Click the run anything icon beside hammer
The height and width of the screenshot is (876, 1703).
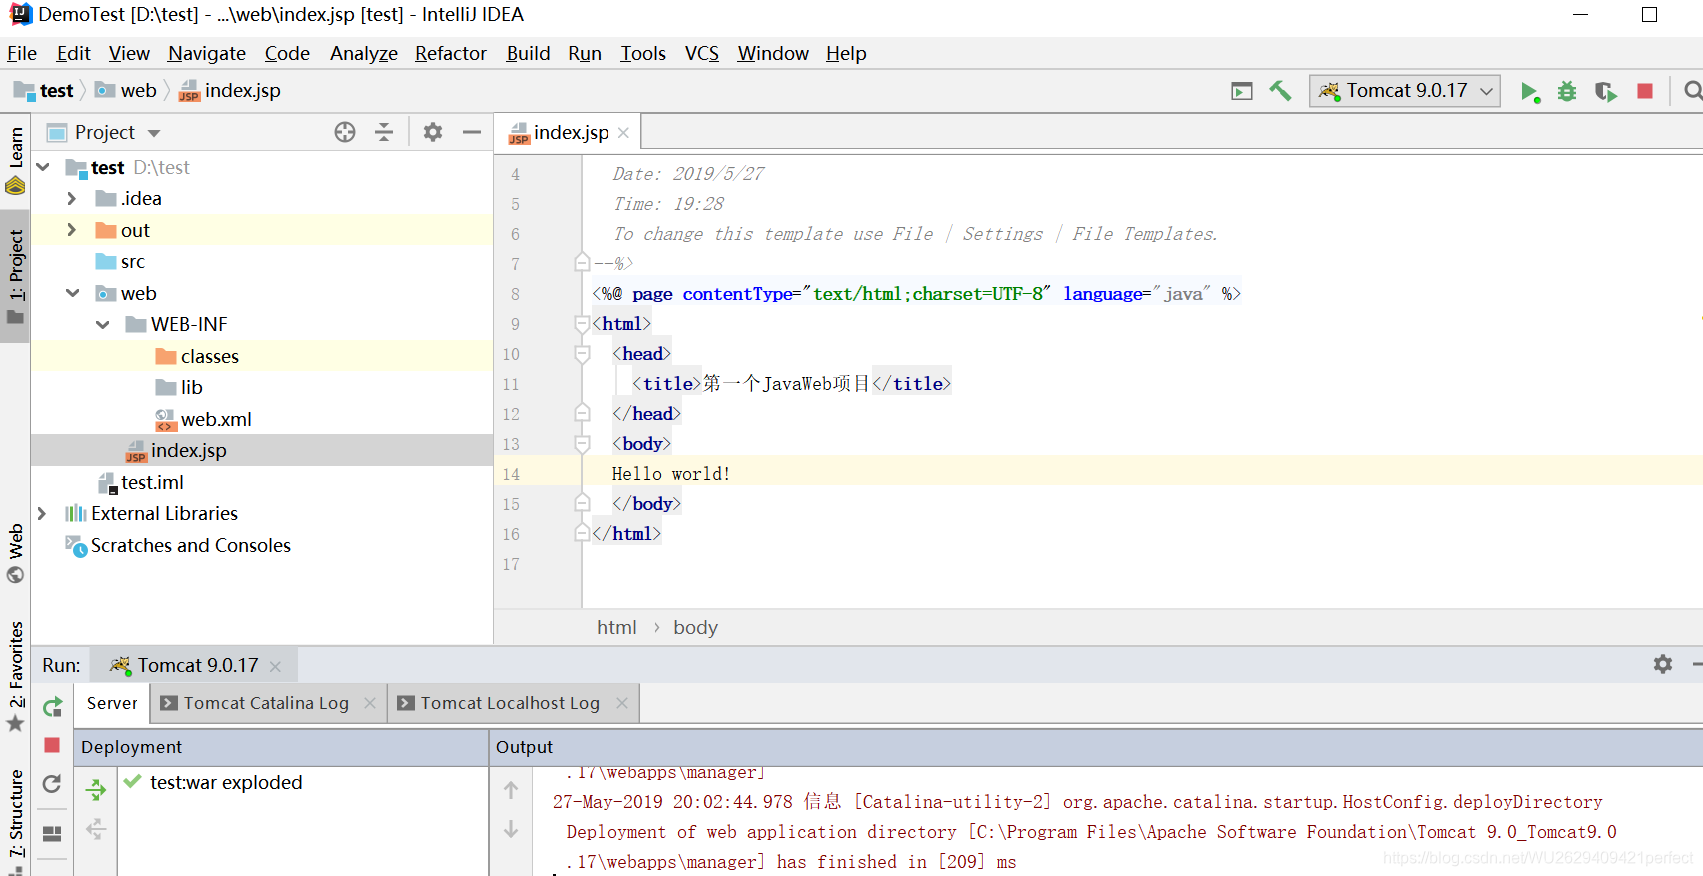click(1242, 91)
